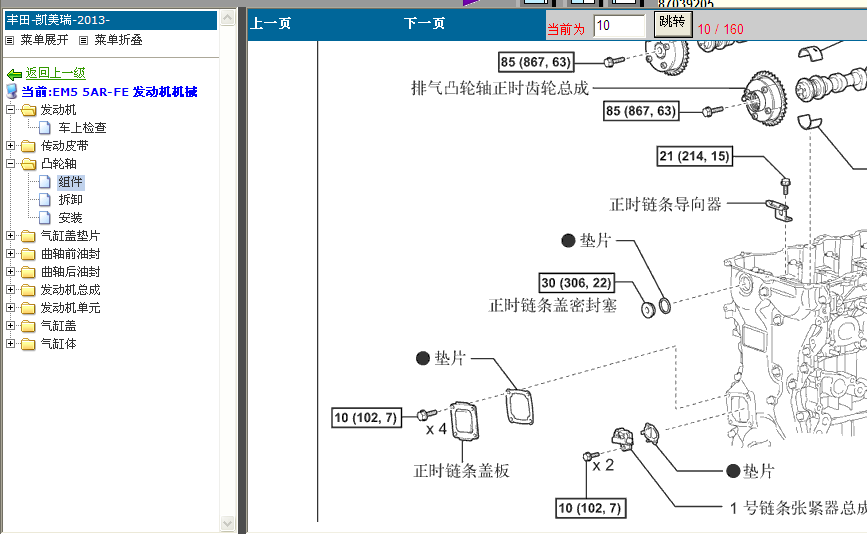The width and height of the screenshot is (867, 534).
Task: Open the 车上检查 tree item
Action: pos(82,128)
